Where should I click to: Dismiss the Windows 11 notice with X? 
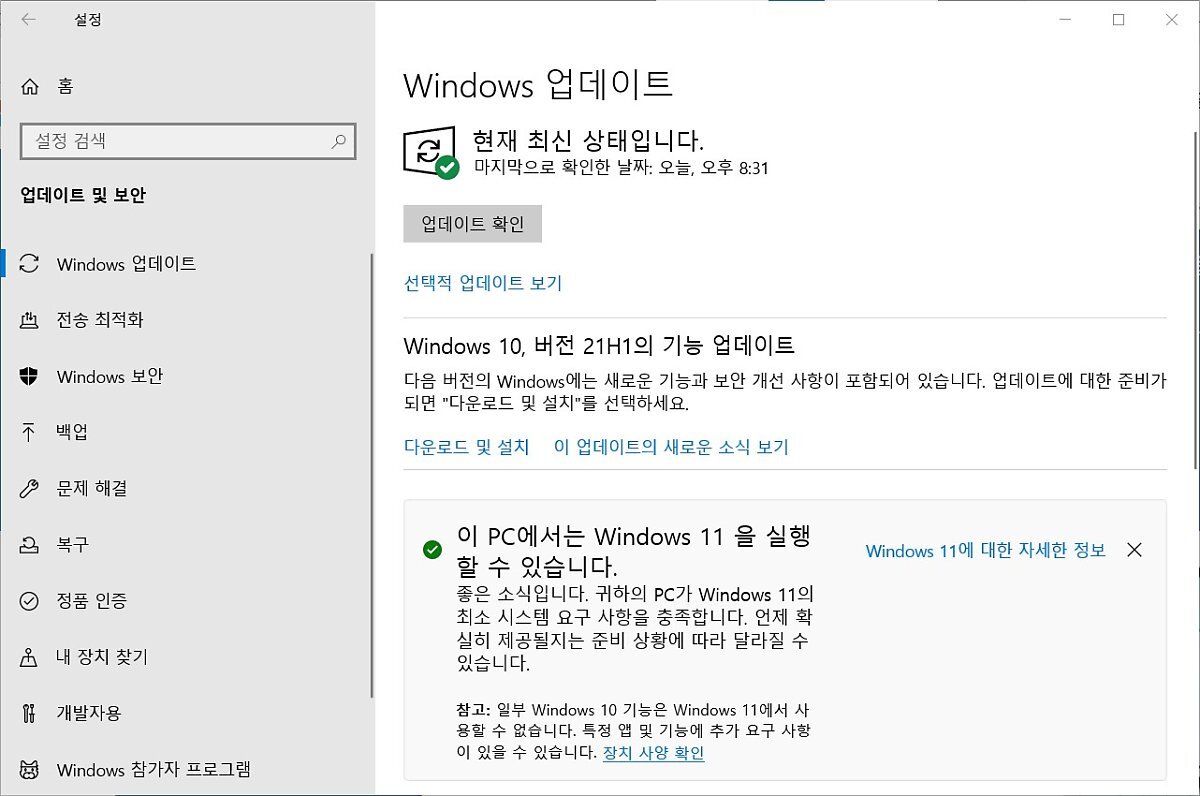click(1134, 550)
